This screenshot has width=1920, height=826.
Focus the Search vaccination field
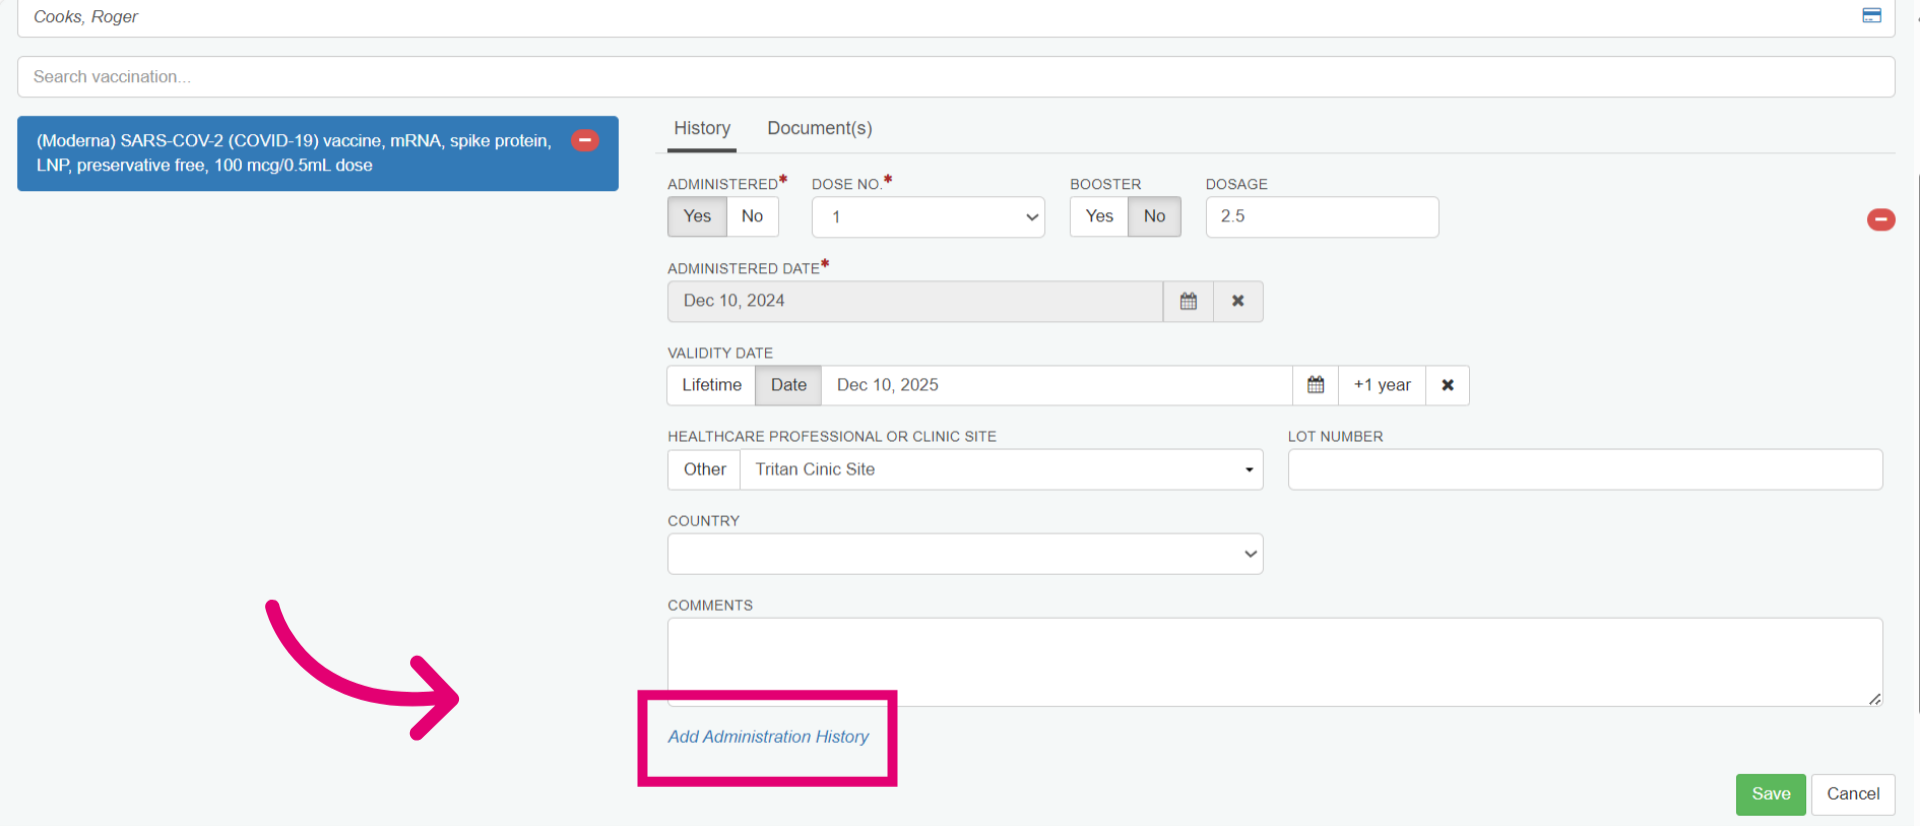956,77
